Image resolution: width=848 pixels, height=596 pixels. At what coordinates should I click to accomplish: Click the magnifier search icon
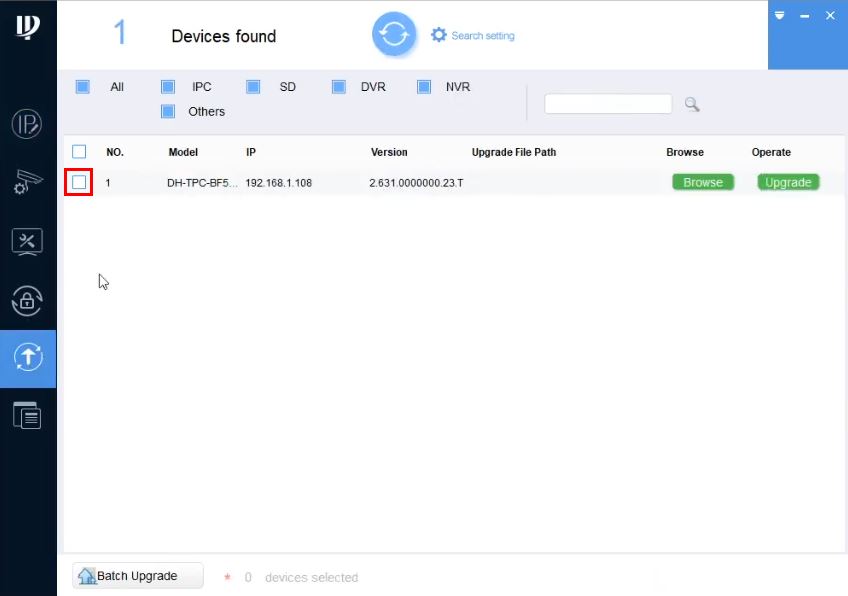[x=692, y=104]
